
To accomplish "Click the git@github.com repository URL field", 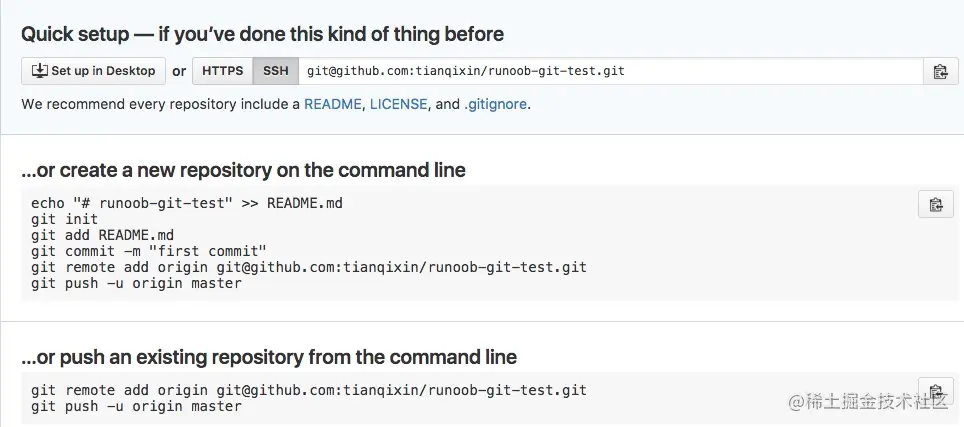I will pyautogui.click(x=610, y=71).
